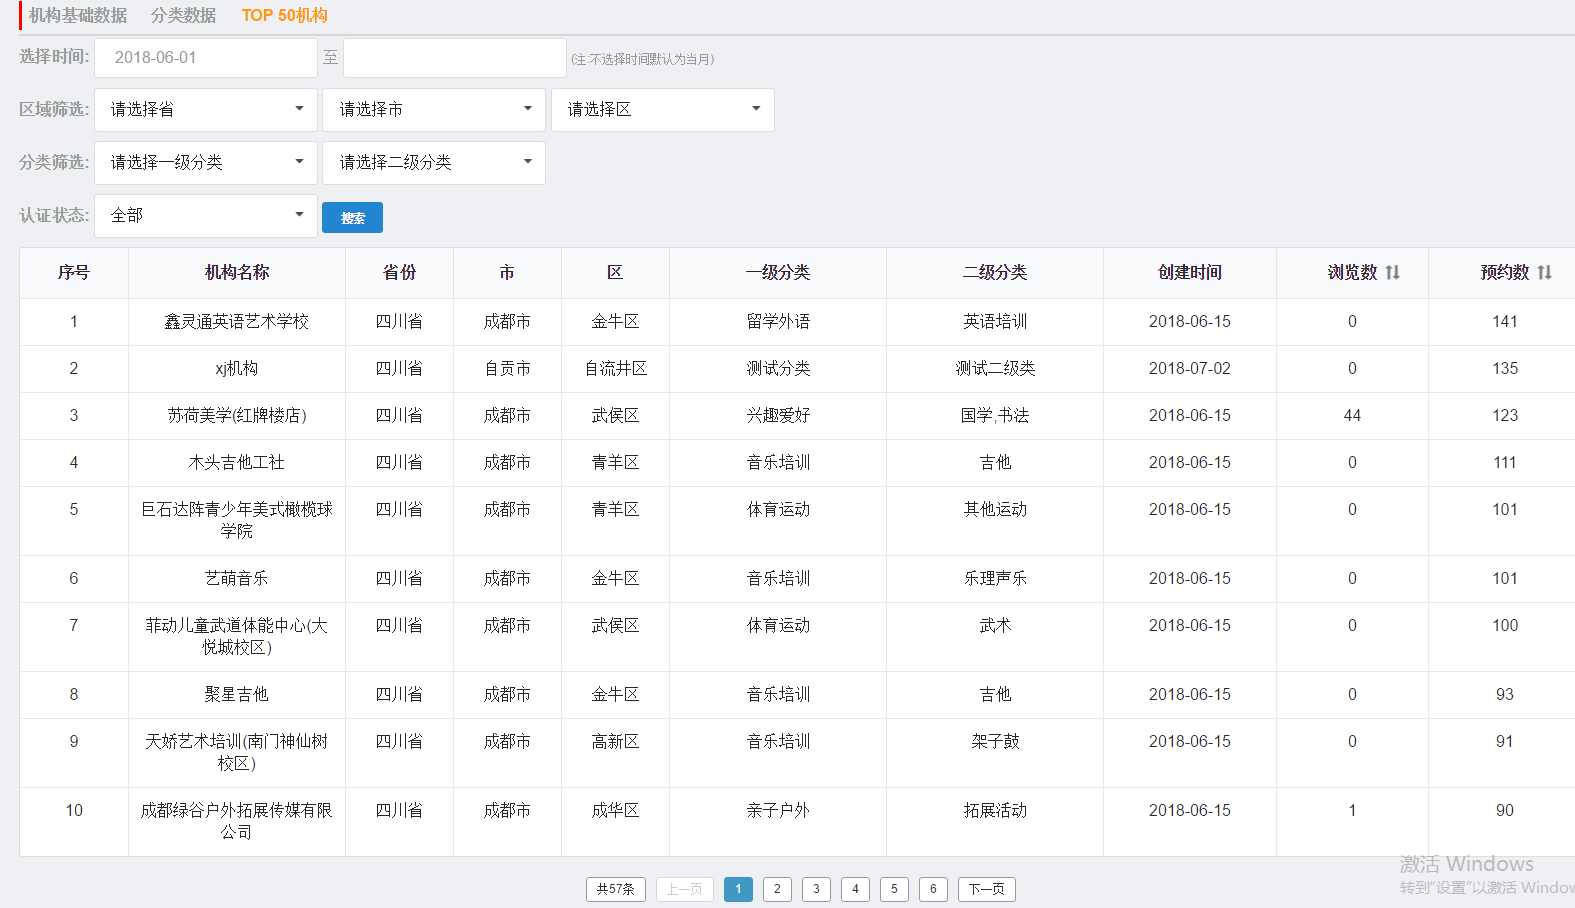Expand the 请选择市 city dropdown
Image resolution: width=1575 pixels, height=908 pixels.
pos(434,110)
